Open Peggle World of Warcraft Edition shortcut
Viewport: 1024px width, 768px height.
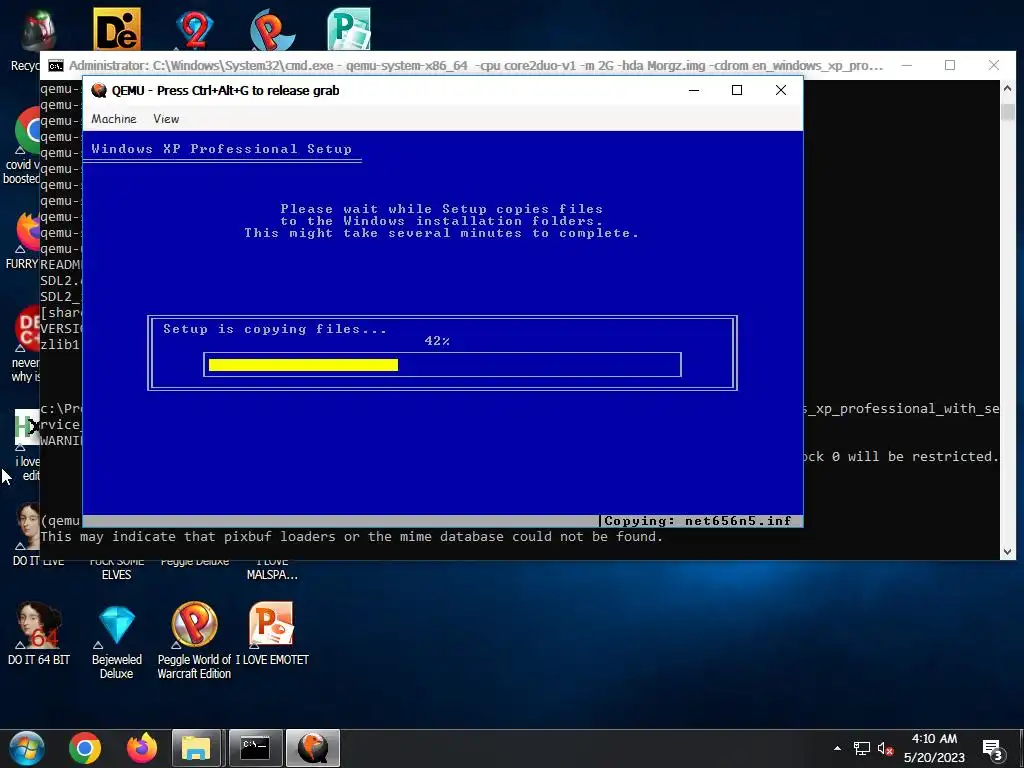[194, 642]
